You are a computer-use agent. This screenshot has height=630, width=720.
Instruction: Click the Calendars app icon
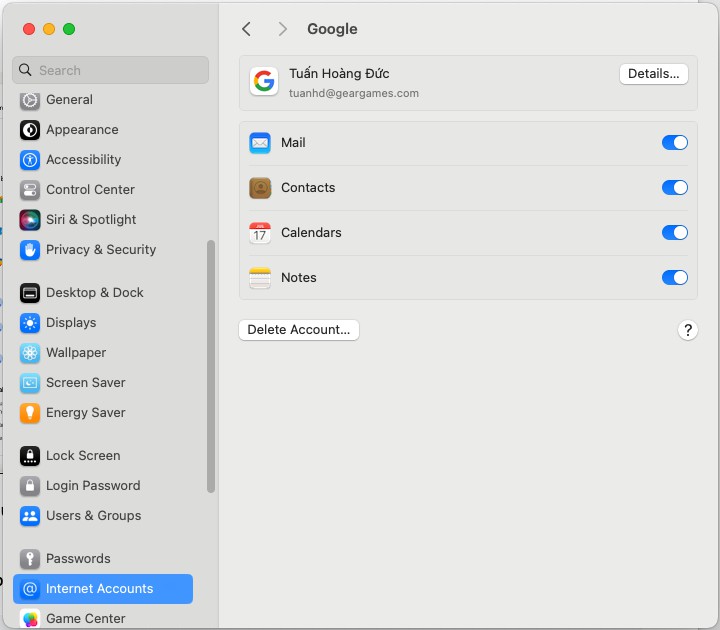tap(260, 233)
